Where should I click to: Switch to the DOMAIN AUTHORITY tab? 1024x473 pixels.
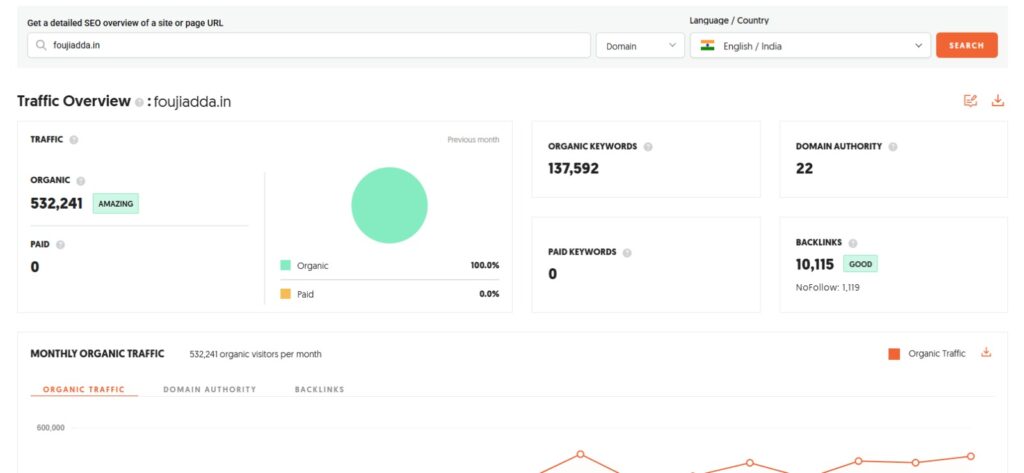[x=210, y=389]
